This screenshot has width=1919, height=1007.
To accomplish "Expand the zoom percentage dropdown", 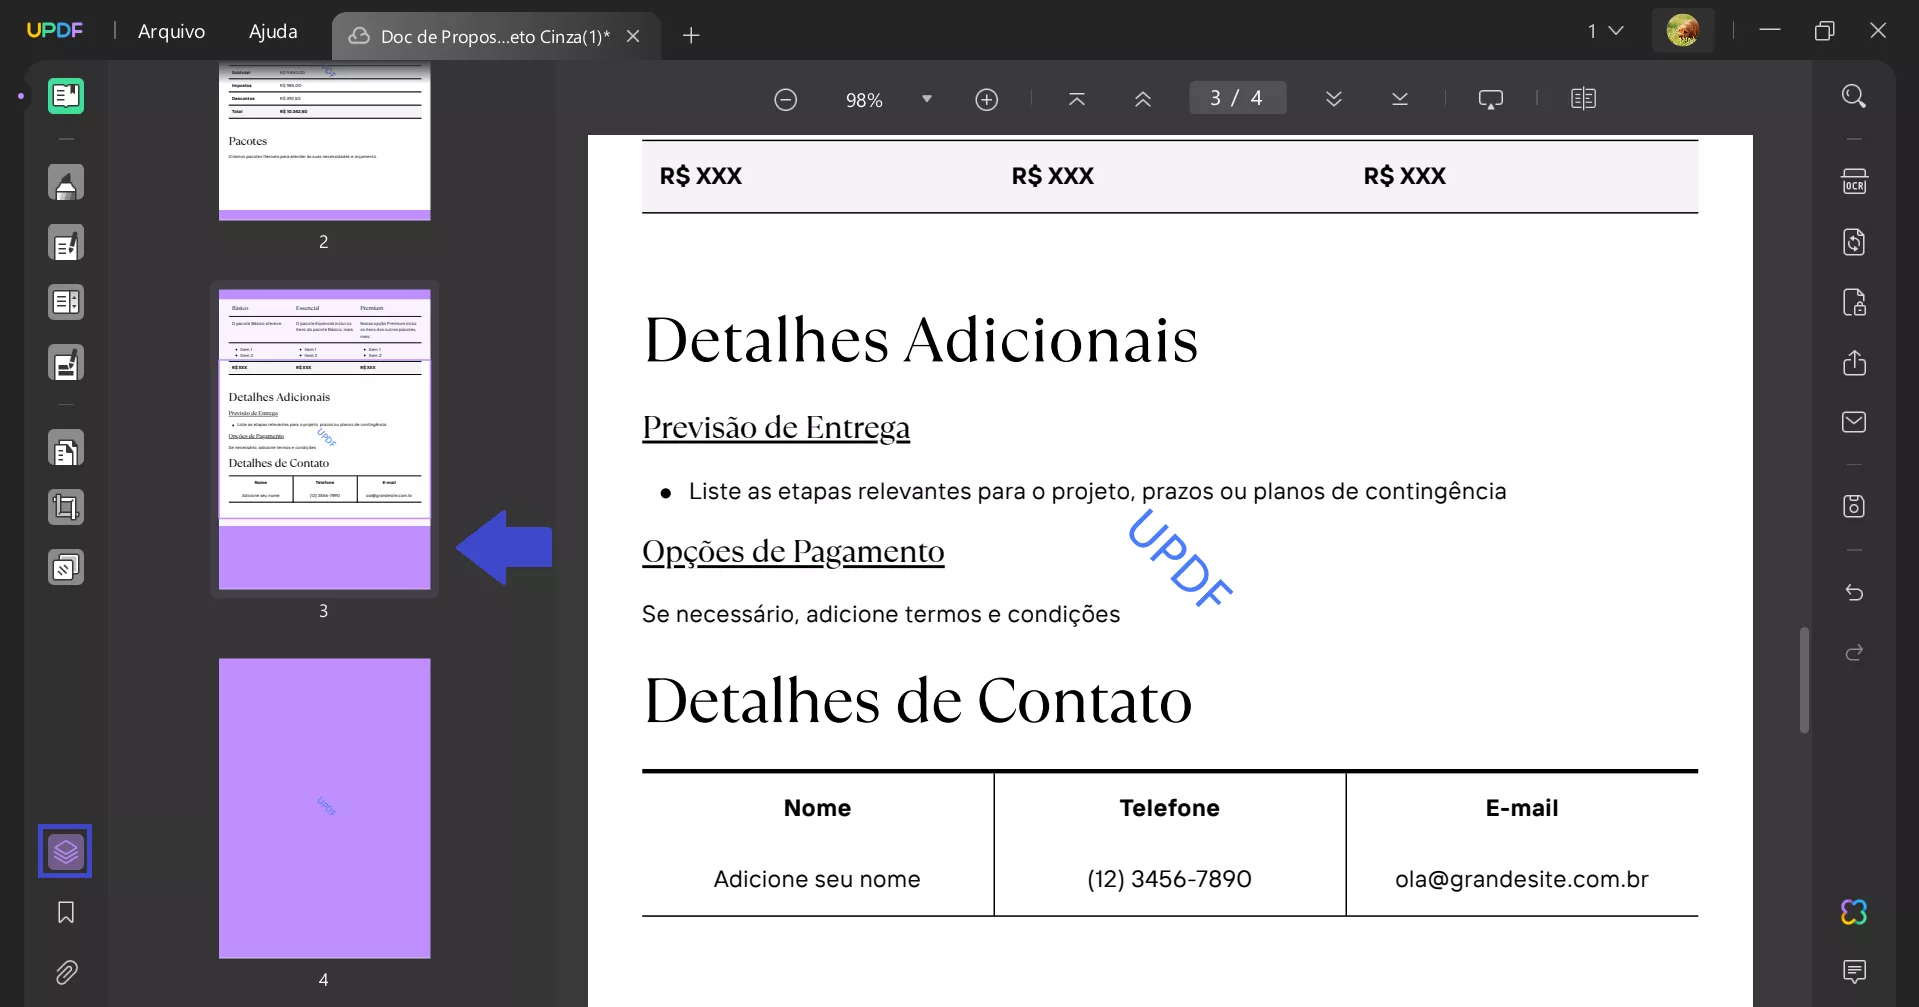I will [926, 98].
